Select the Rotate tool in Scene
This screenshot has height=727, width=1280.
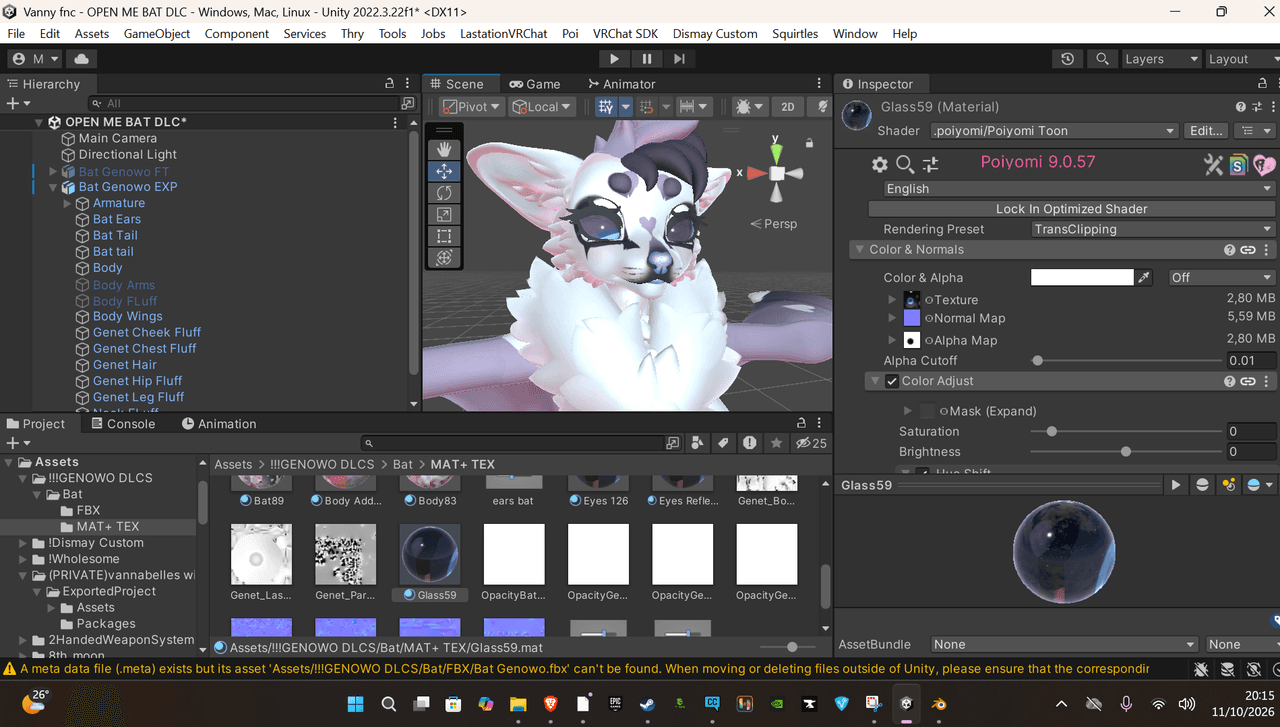(x=444, y=193)
